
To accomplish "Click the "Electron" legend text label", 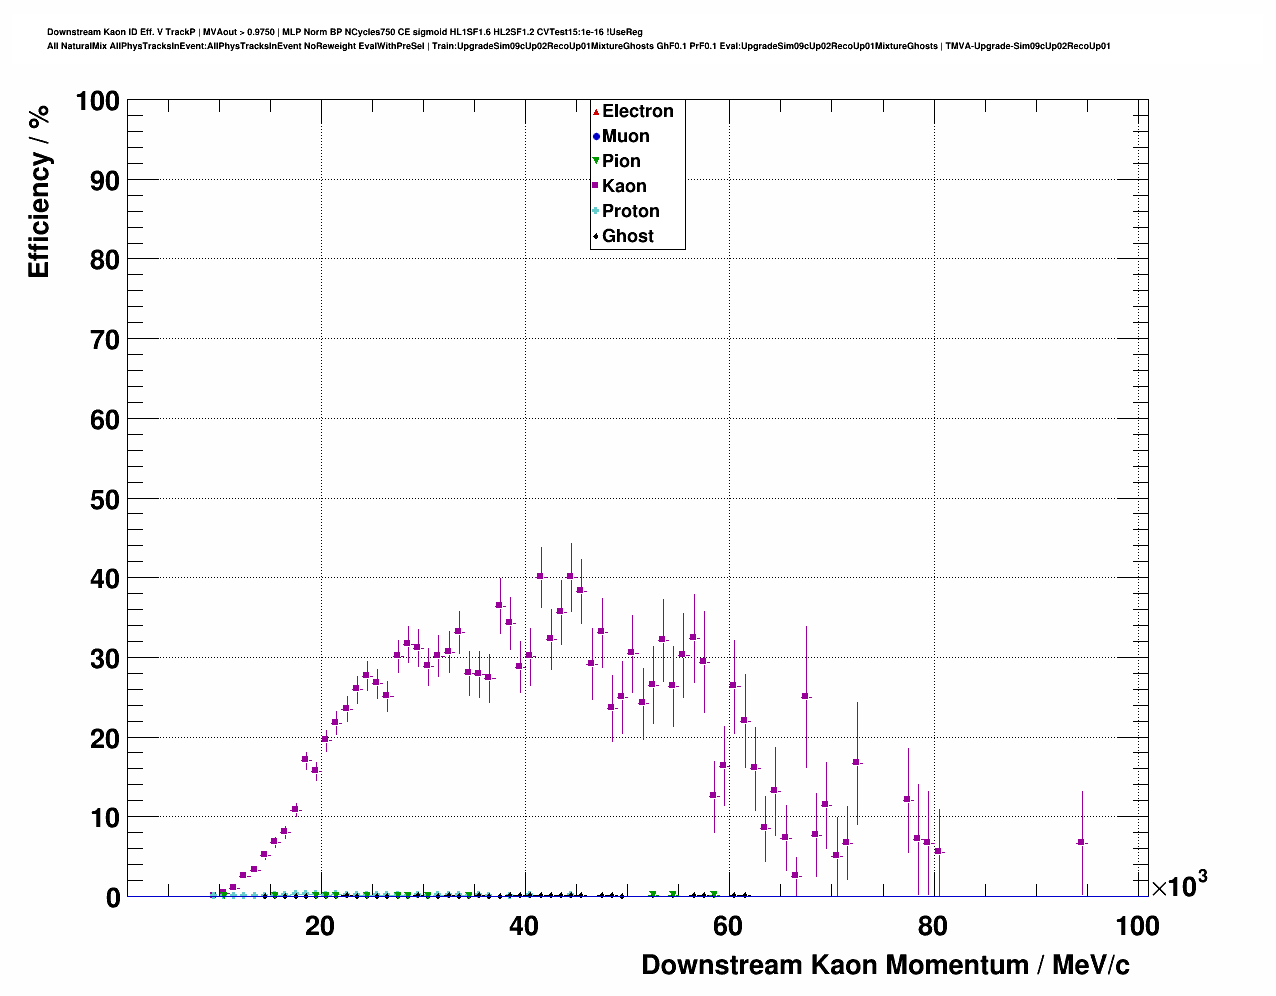I will (637, 111).
